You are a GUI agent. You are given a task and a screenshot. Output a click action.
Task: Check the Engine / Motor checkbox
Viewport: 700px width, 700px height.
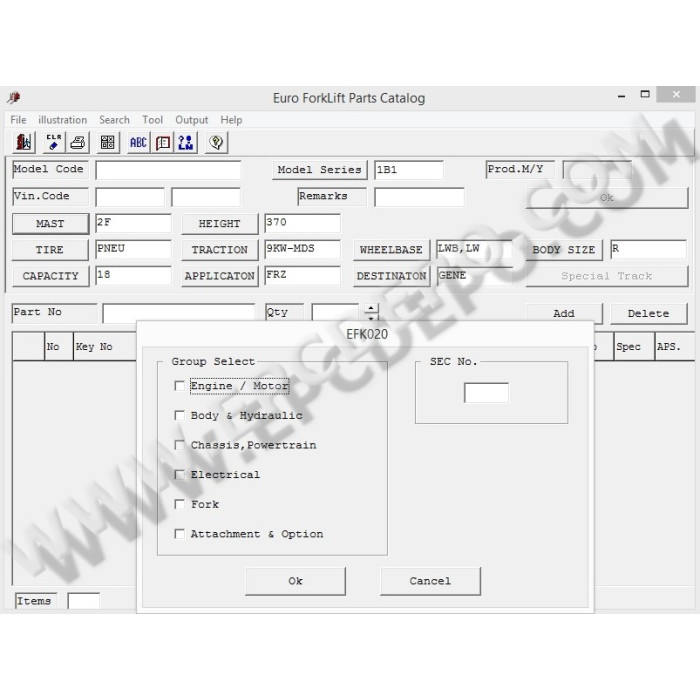coord(179,386)
